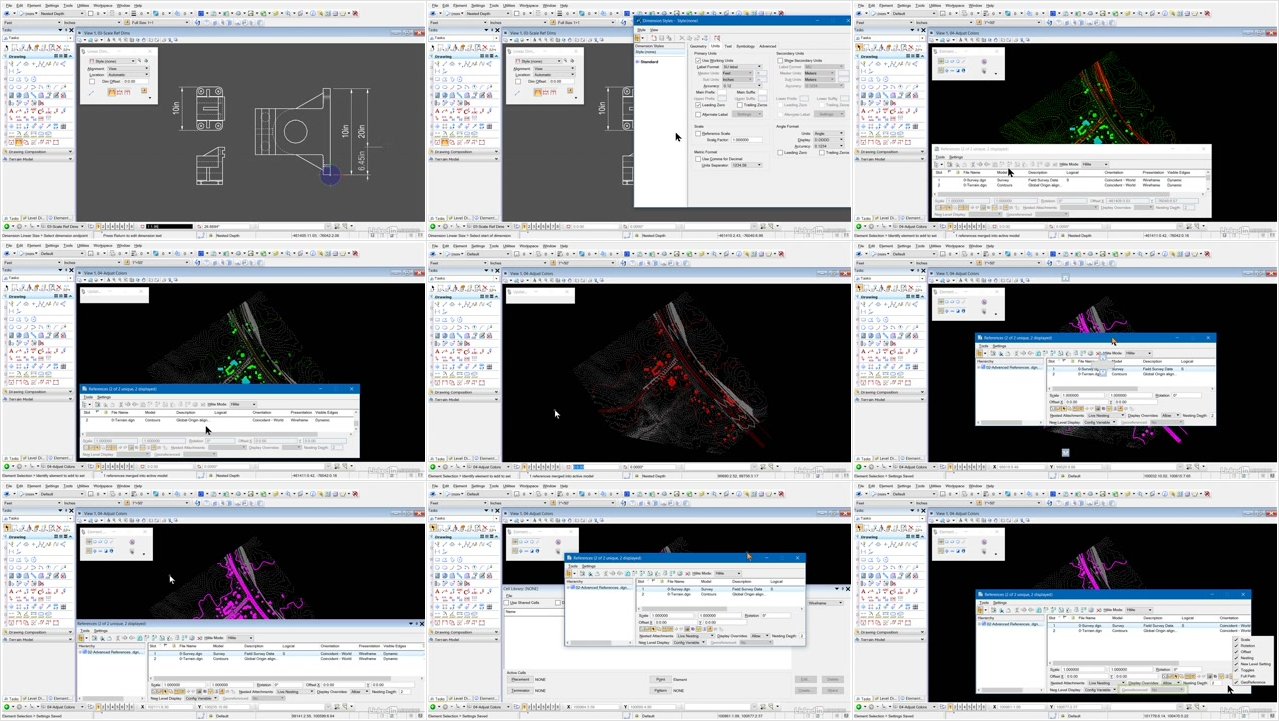Switch to Symbology tab in Dimension Styles dialog
1279x721 pixels.
click(745, 46)
